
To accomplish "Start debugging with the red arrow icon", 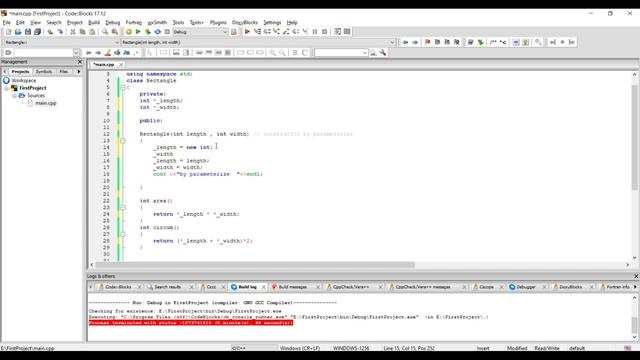I will tap(247, 32).
